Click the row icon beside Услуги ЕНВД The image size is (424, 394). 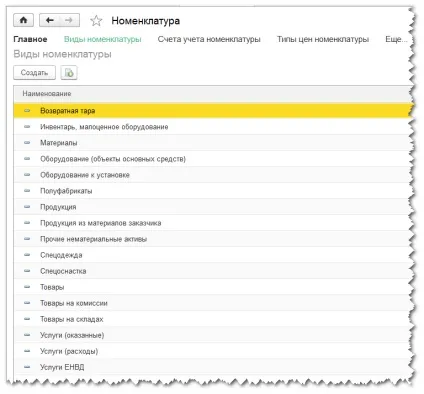[x=27, y=367]
